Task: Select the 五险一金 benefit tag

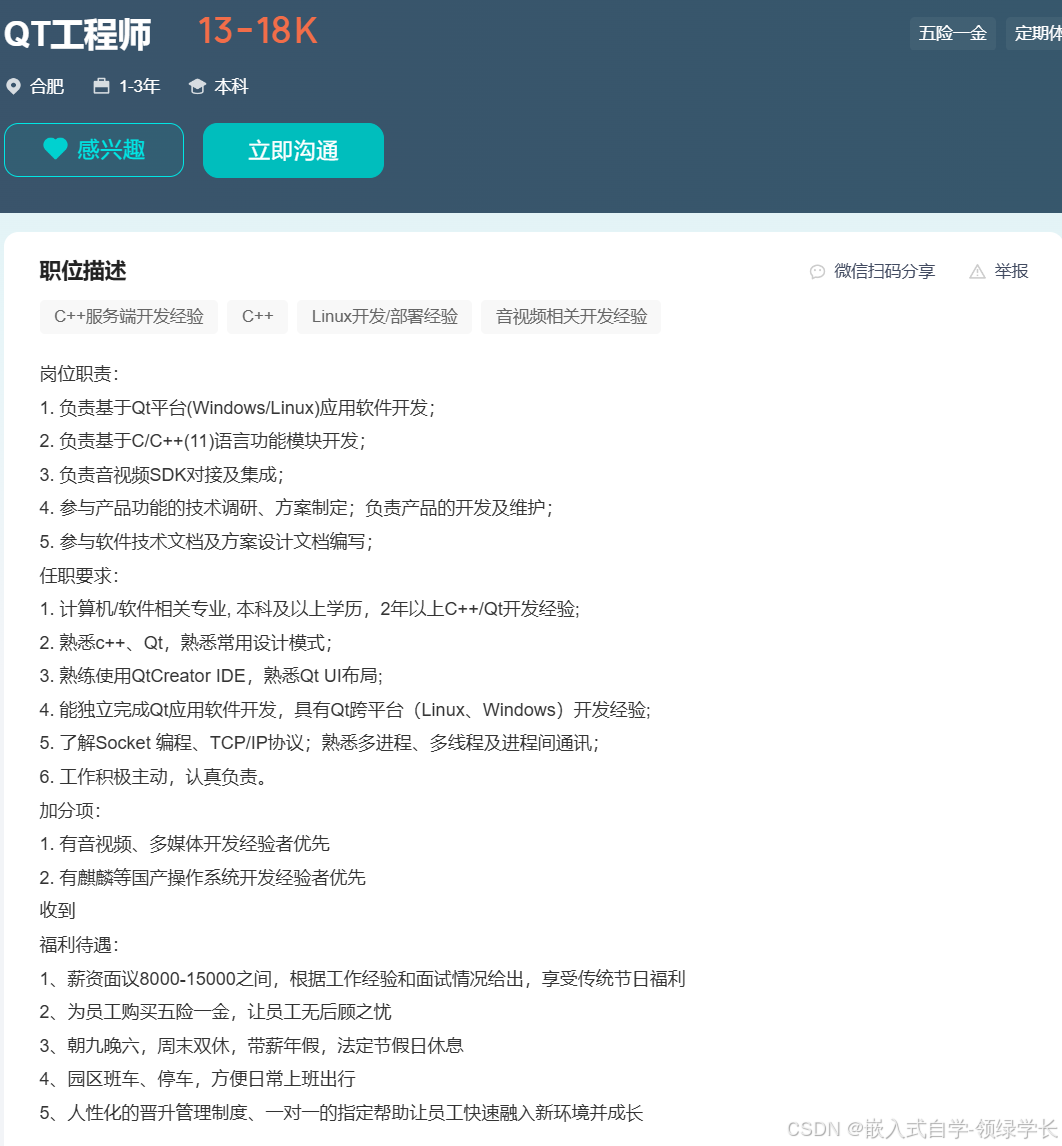Action: click(952, 33)
